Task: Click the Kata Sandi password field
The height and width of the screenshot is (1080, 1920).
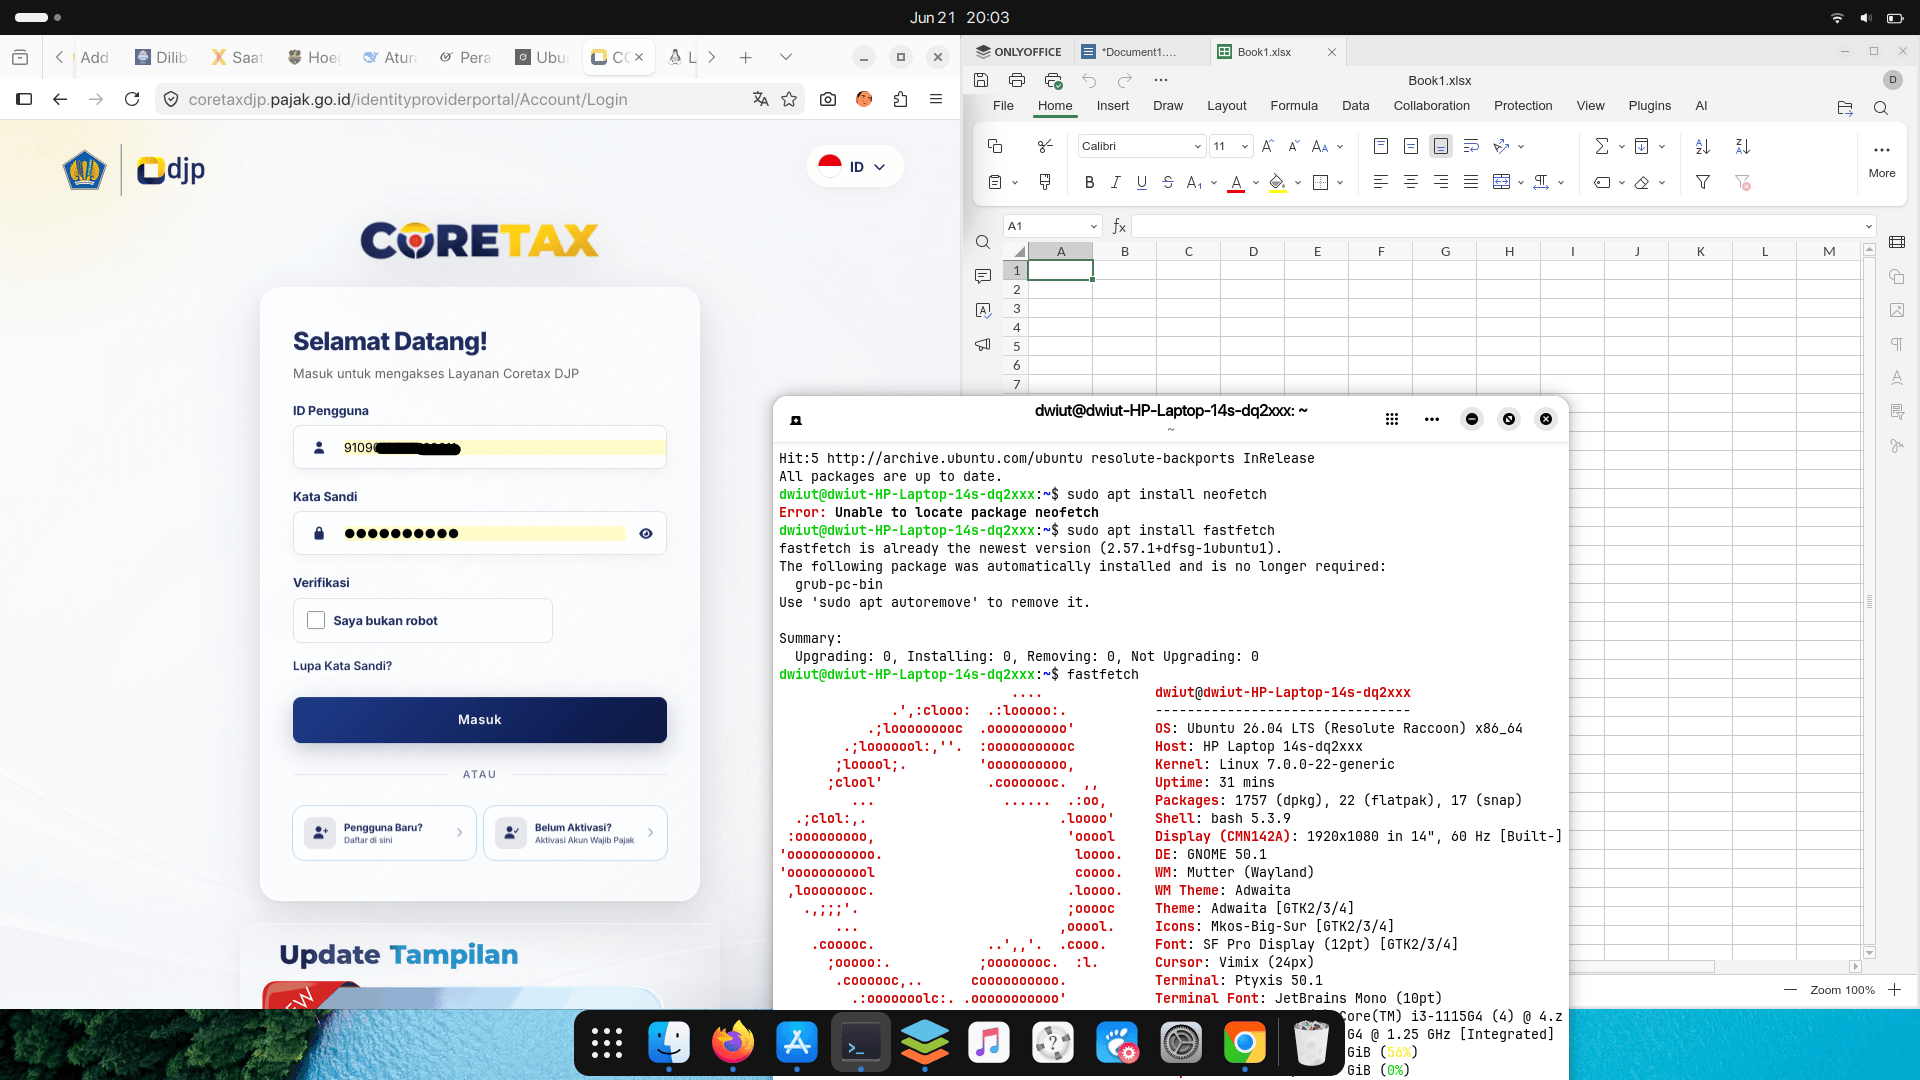Action: (480, 534)
